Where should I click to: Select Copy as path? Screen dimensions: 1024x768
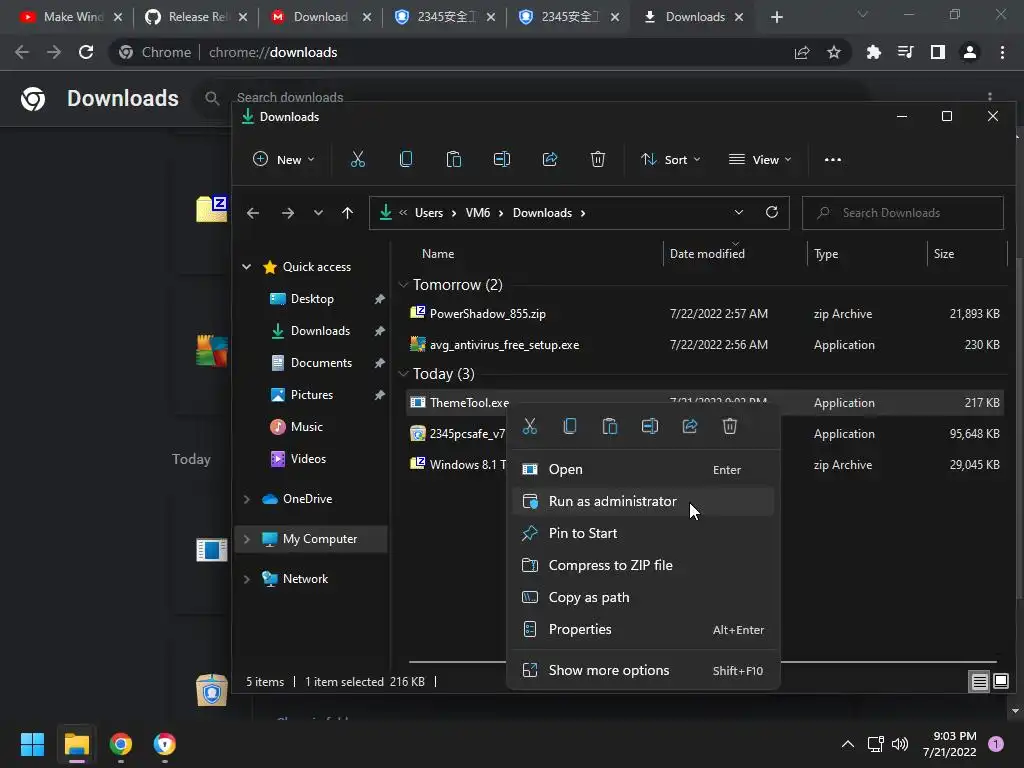(x=643, y=597)
